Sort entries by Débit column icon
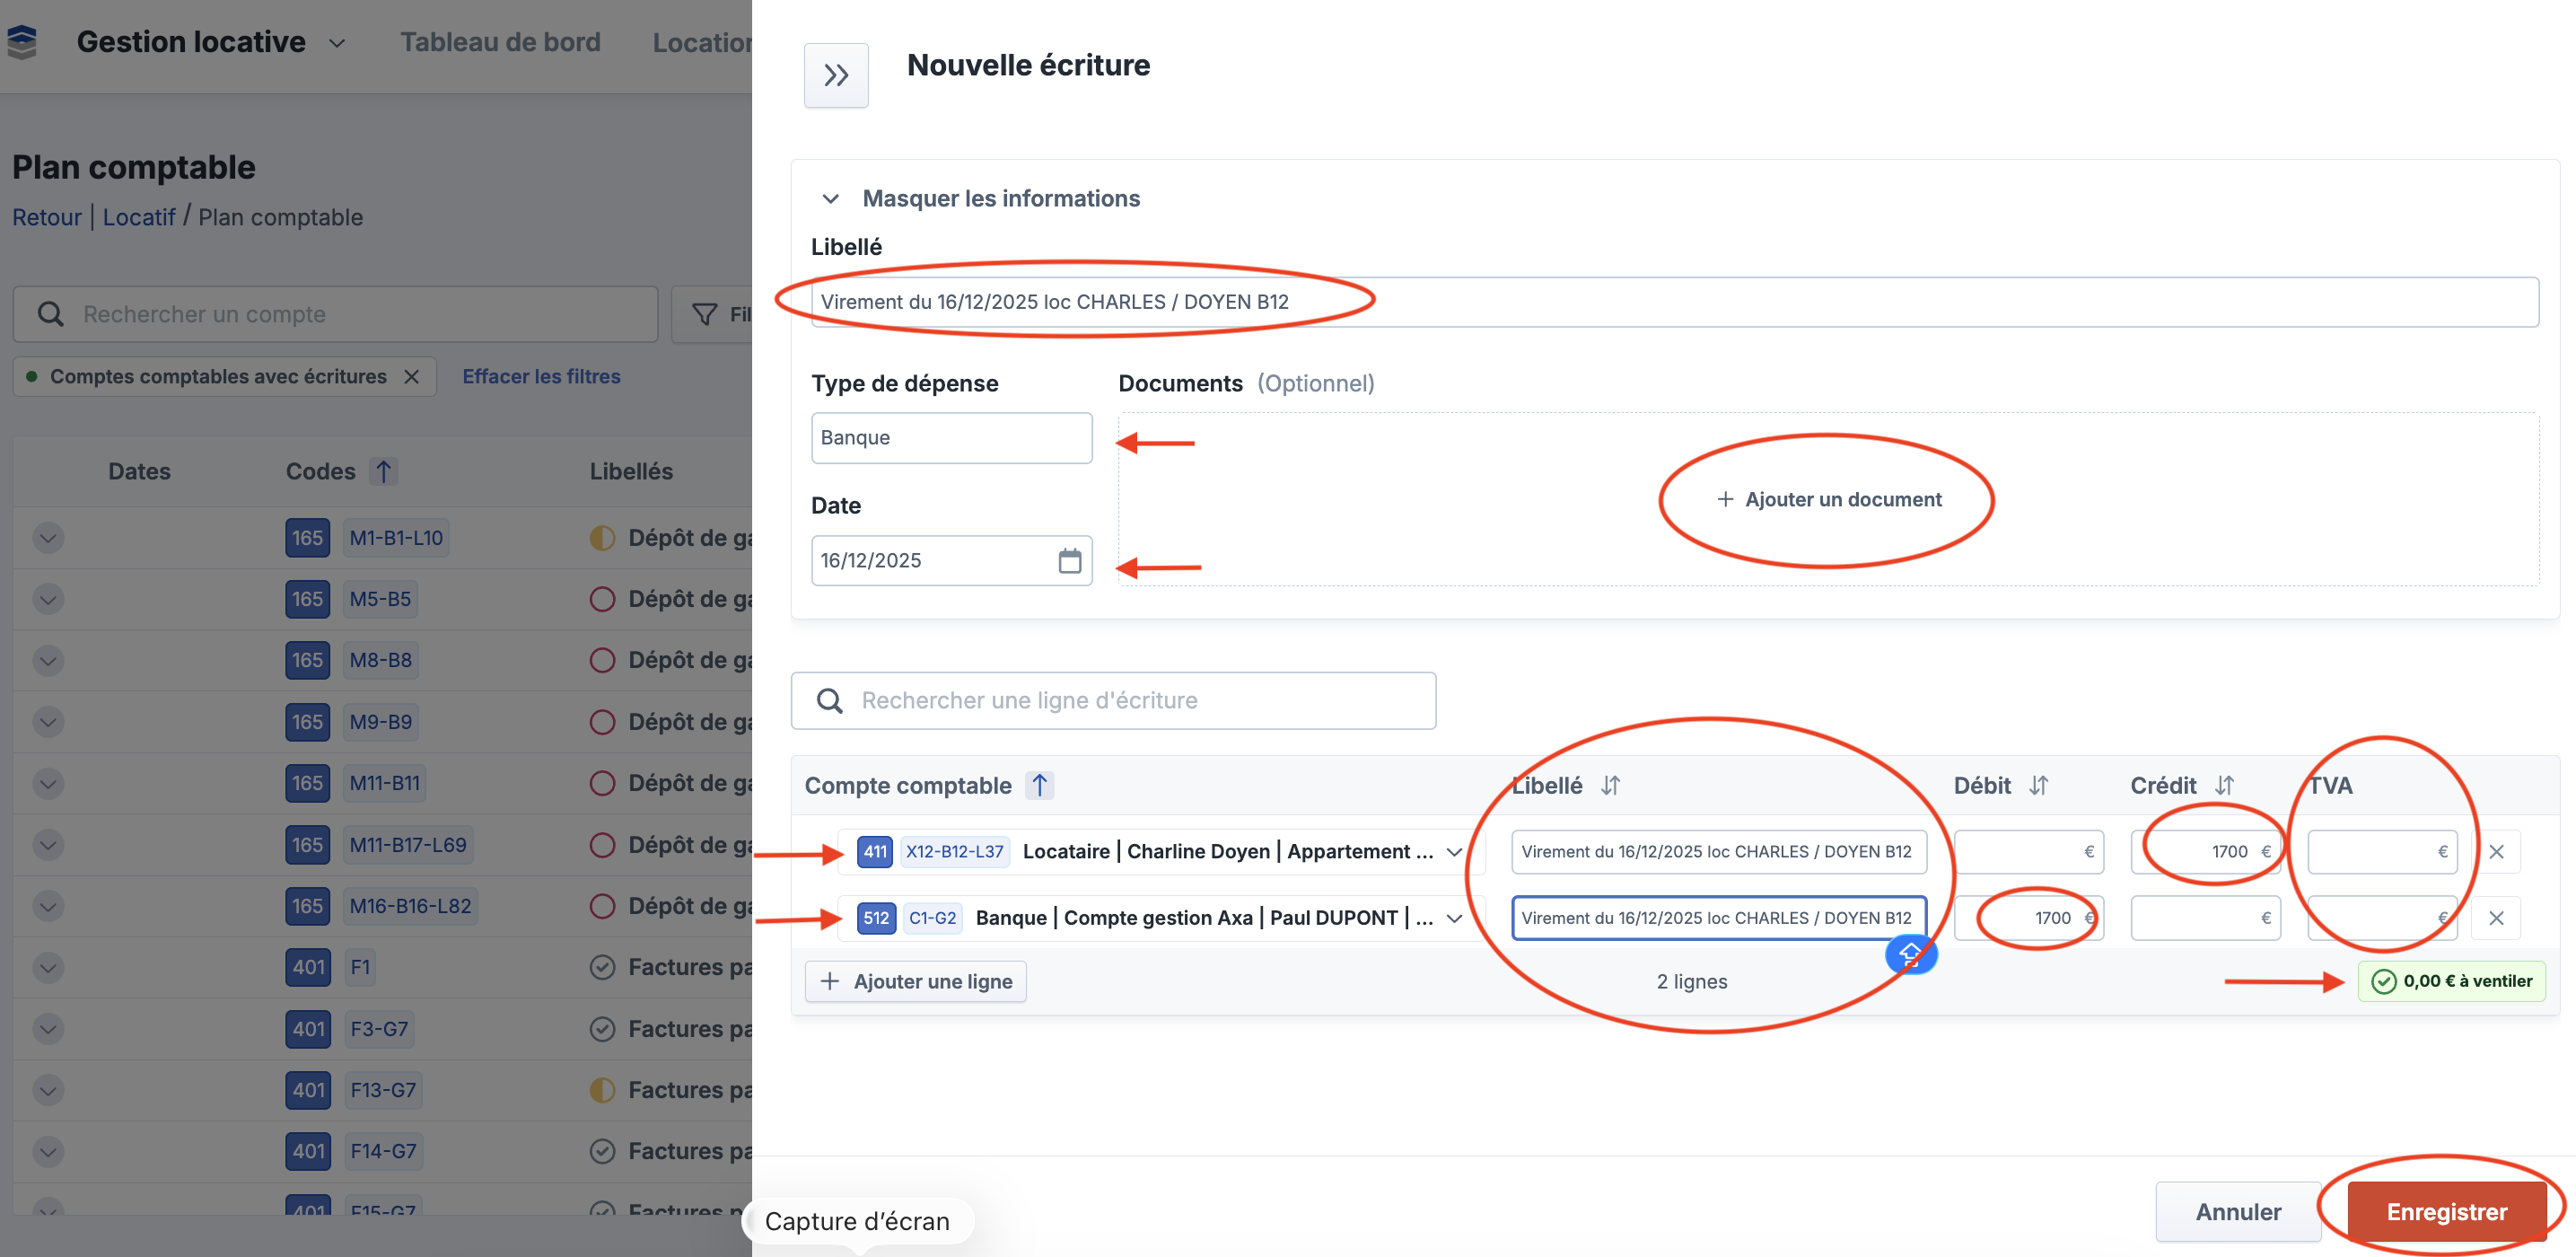The width and height of the screenshot is (2576, 1257). point(2038,786)
